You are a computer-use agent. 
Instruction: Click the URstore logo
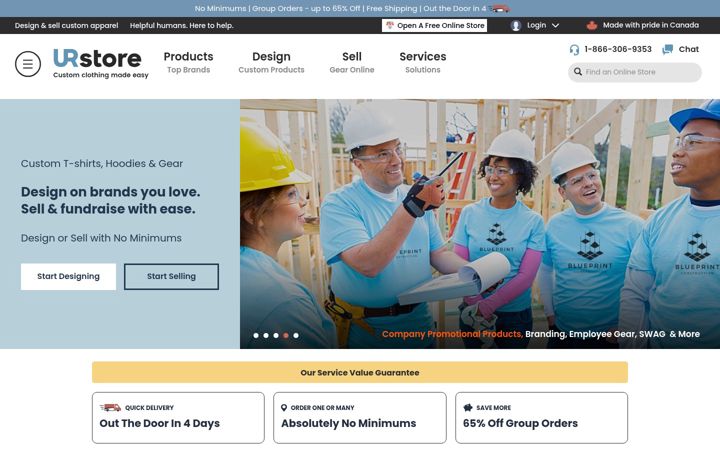(101, 63)
